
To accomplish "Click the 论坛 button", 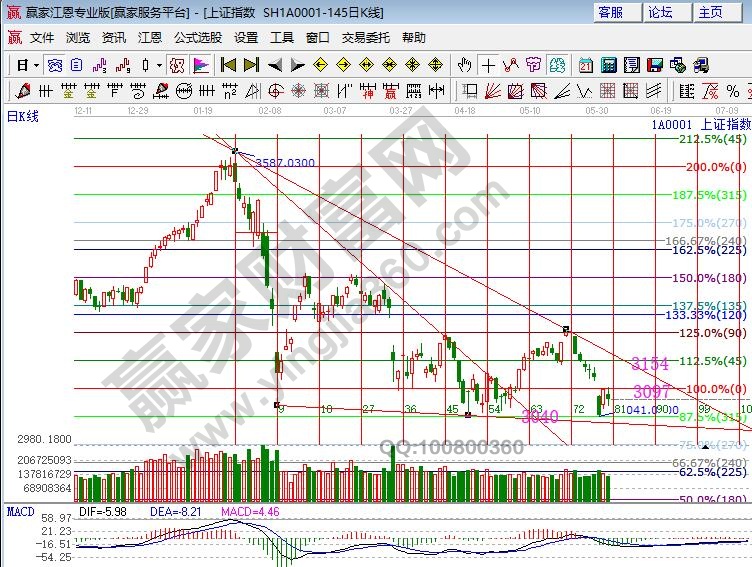I will click(660, 12).
